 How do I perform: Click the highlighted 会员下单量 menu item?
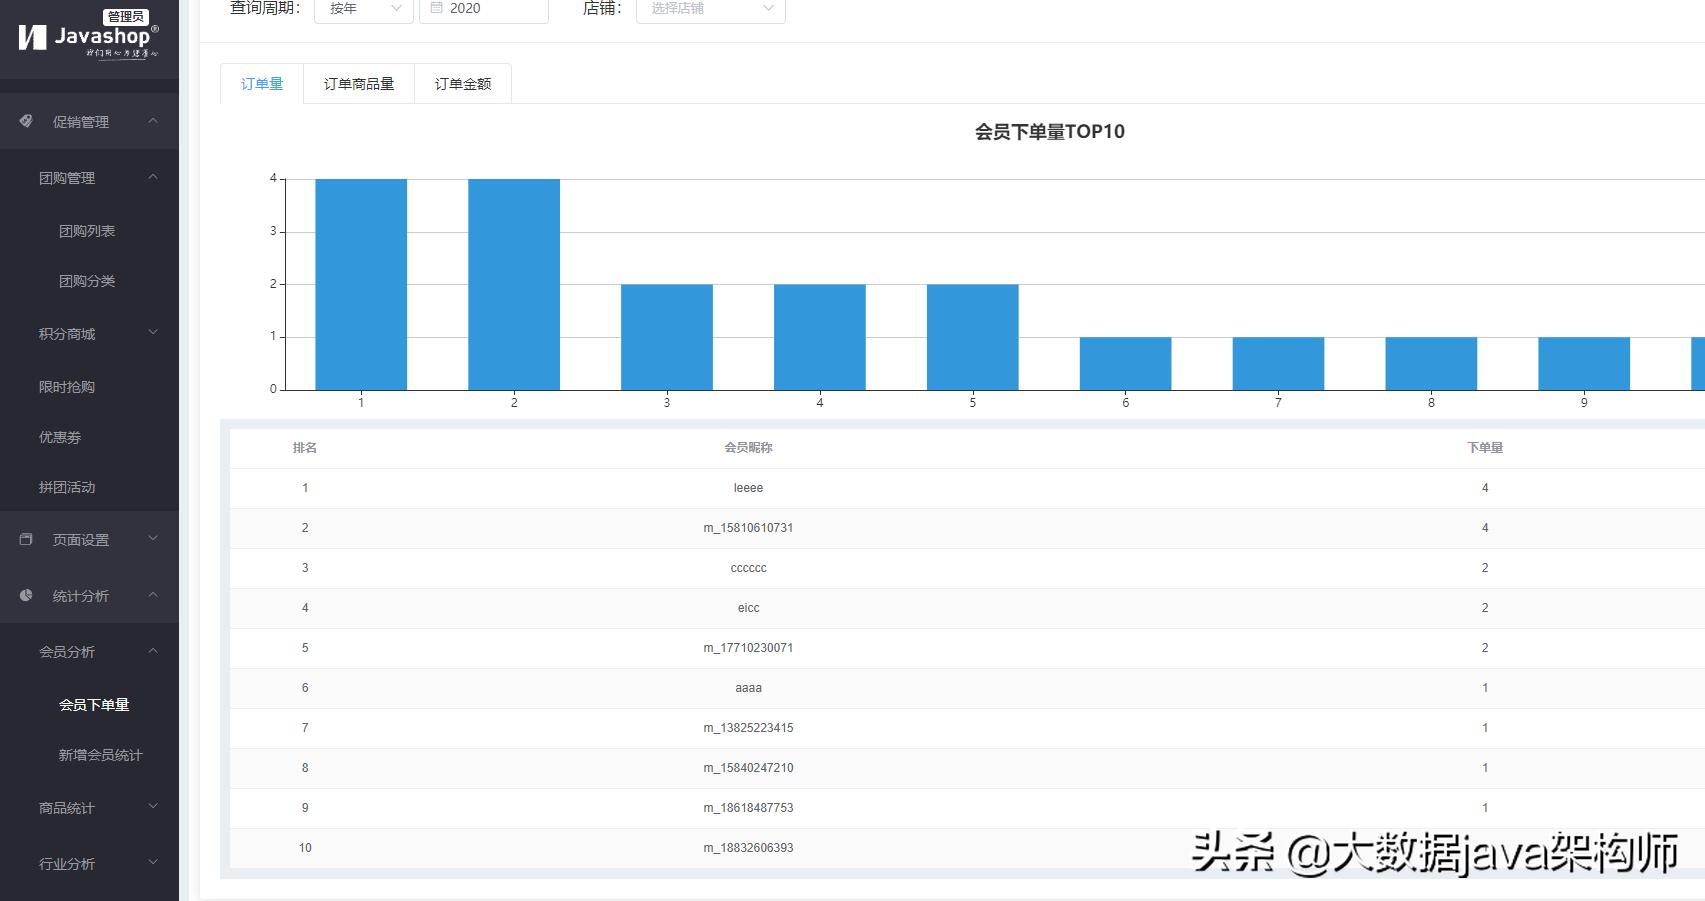(96, 704)
